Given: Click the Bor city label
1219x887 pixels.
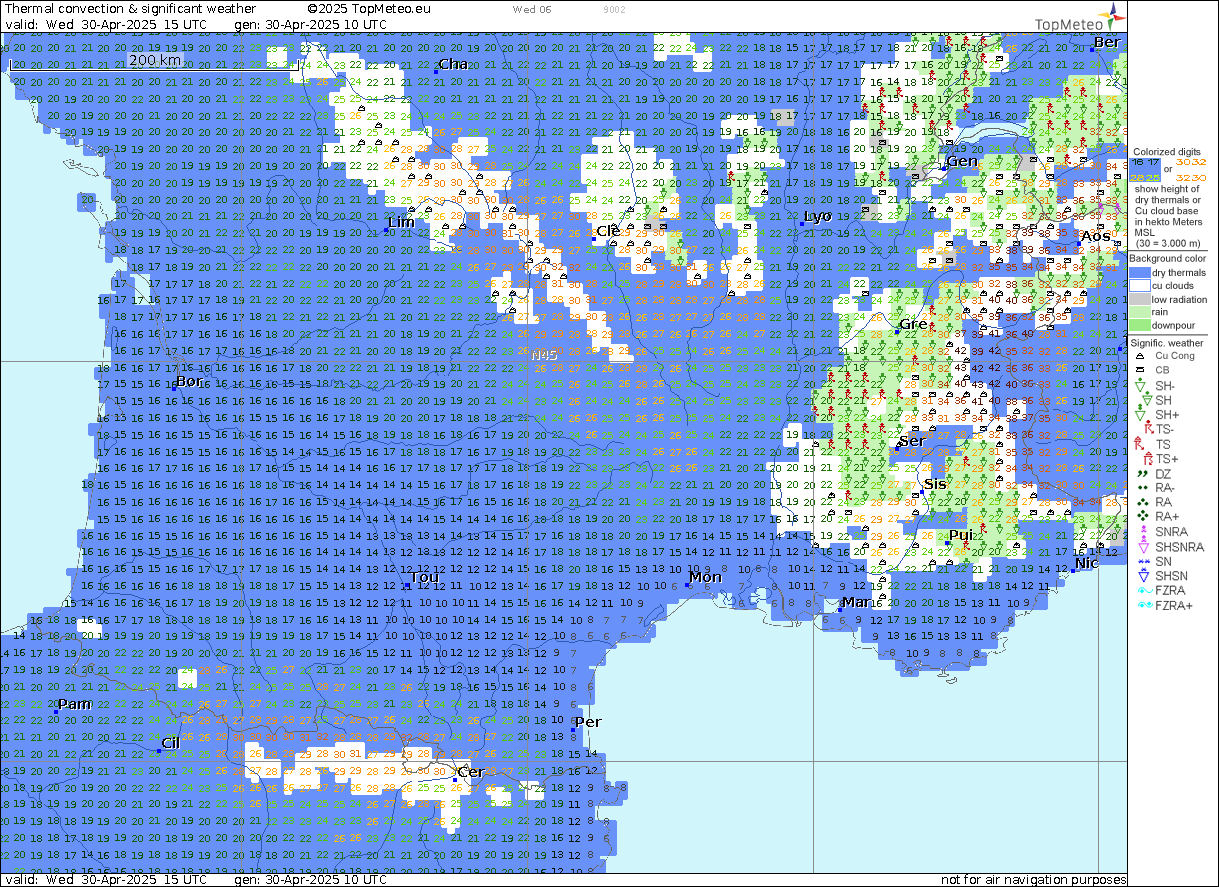Looking at the screenshot, I should point(189,382).
